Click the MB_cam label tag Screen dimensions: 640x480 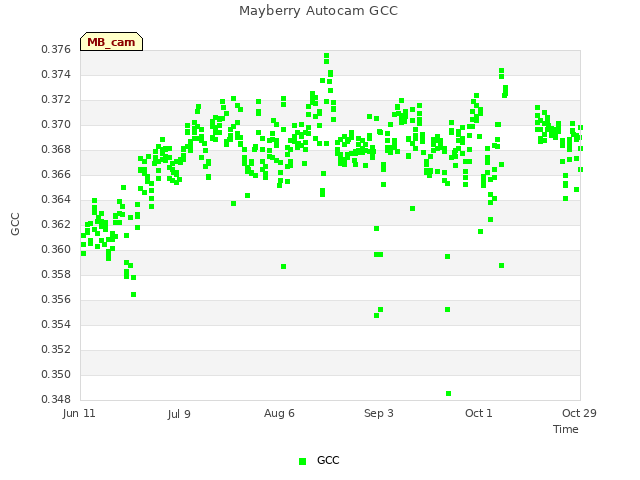click(x=111, y=42)
